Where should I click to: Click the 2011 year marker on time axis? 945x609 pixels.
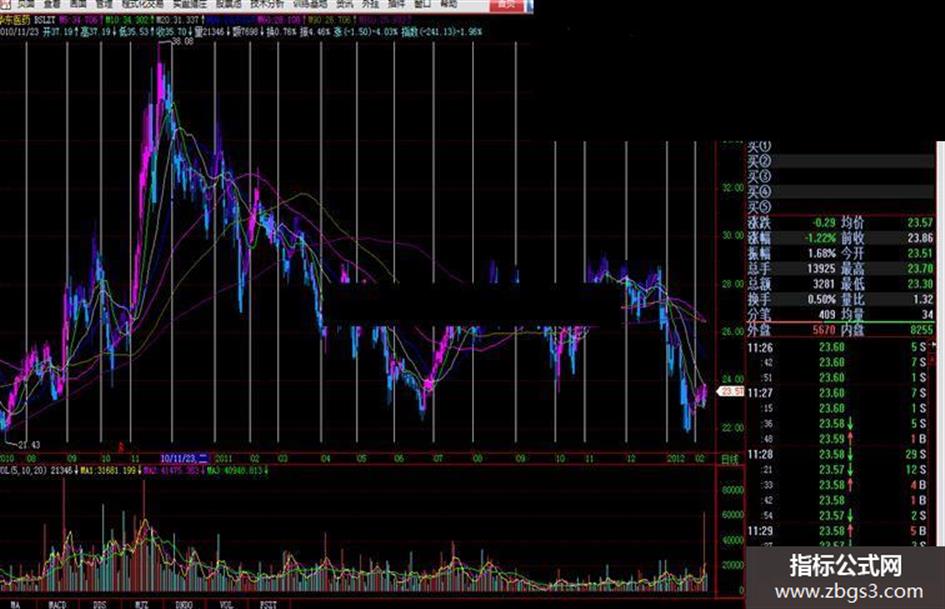pyautogui.click(x=224, y=459)
